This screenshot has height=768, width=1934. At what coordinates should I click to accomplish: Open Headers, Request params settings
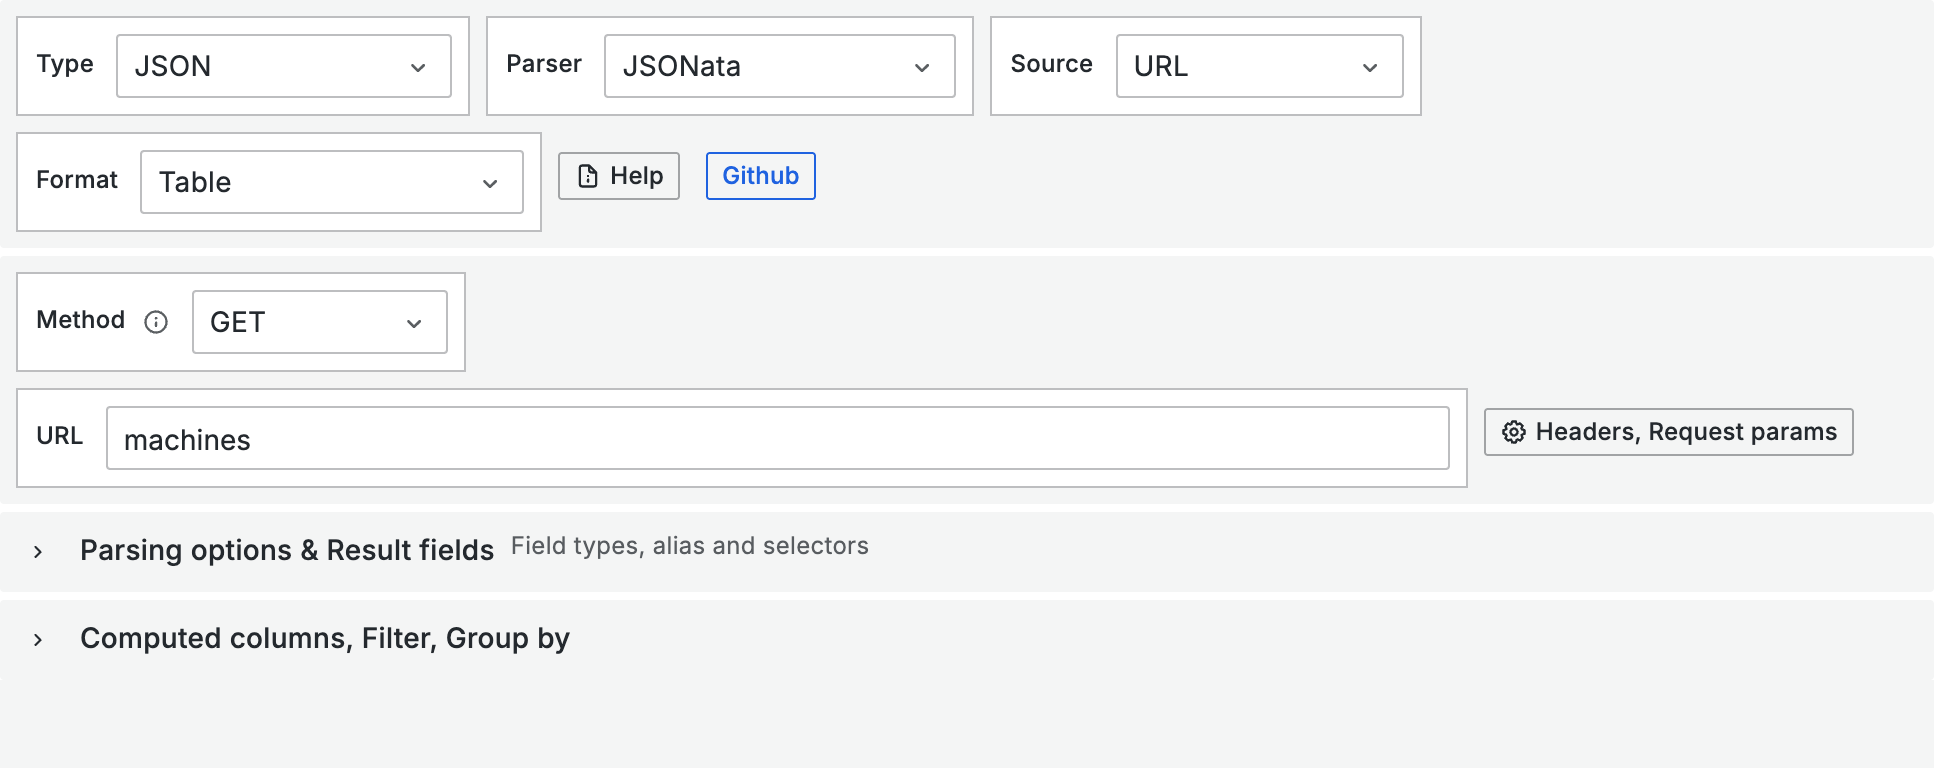pyautogui.click(x=1668, y=432)
